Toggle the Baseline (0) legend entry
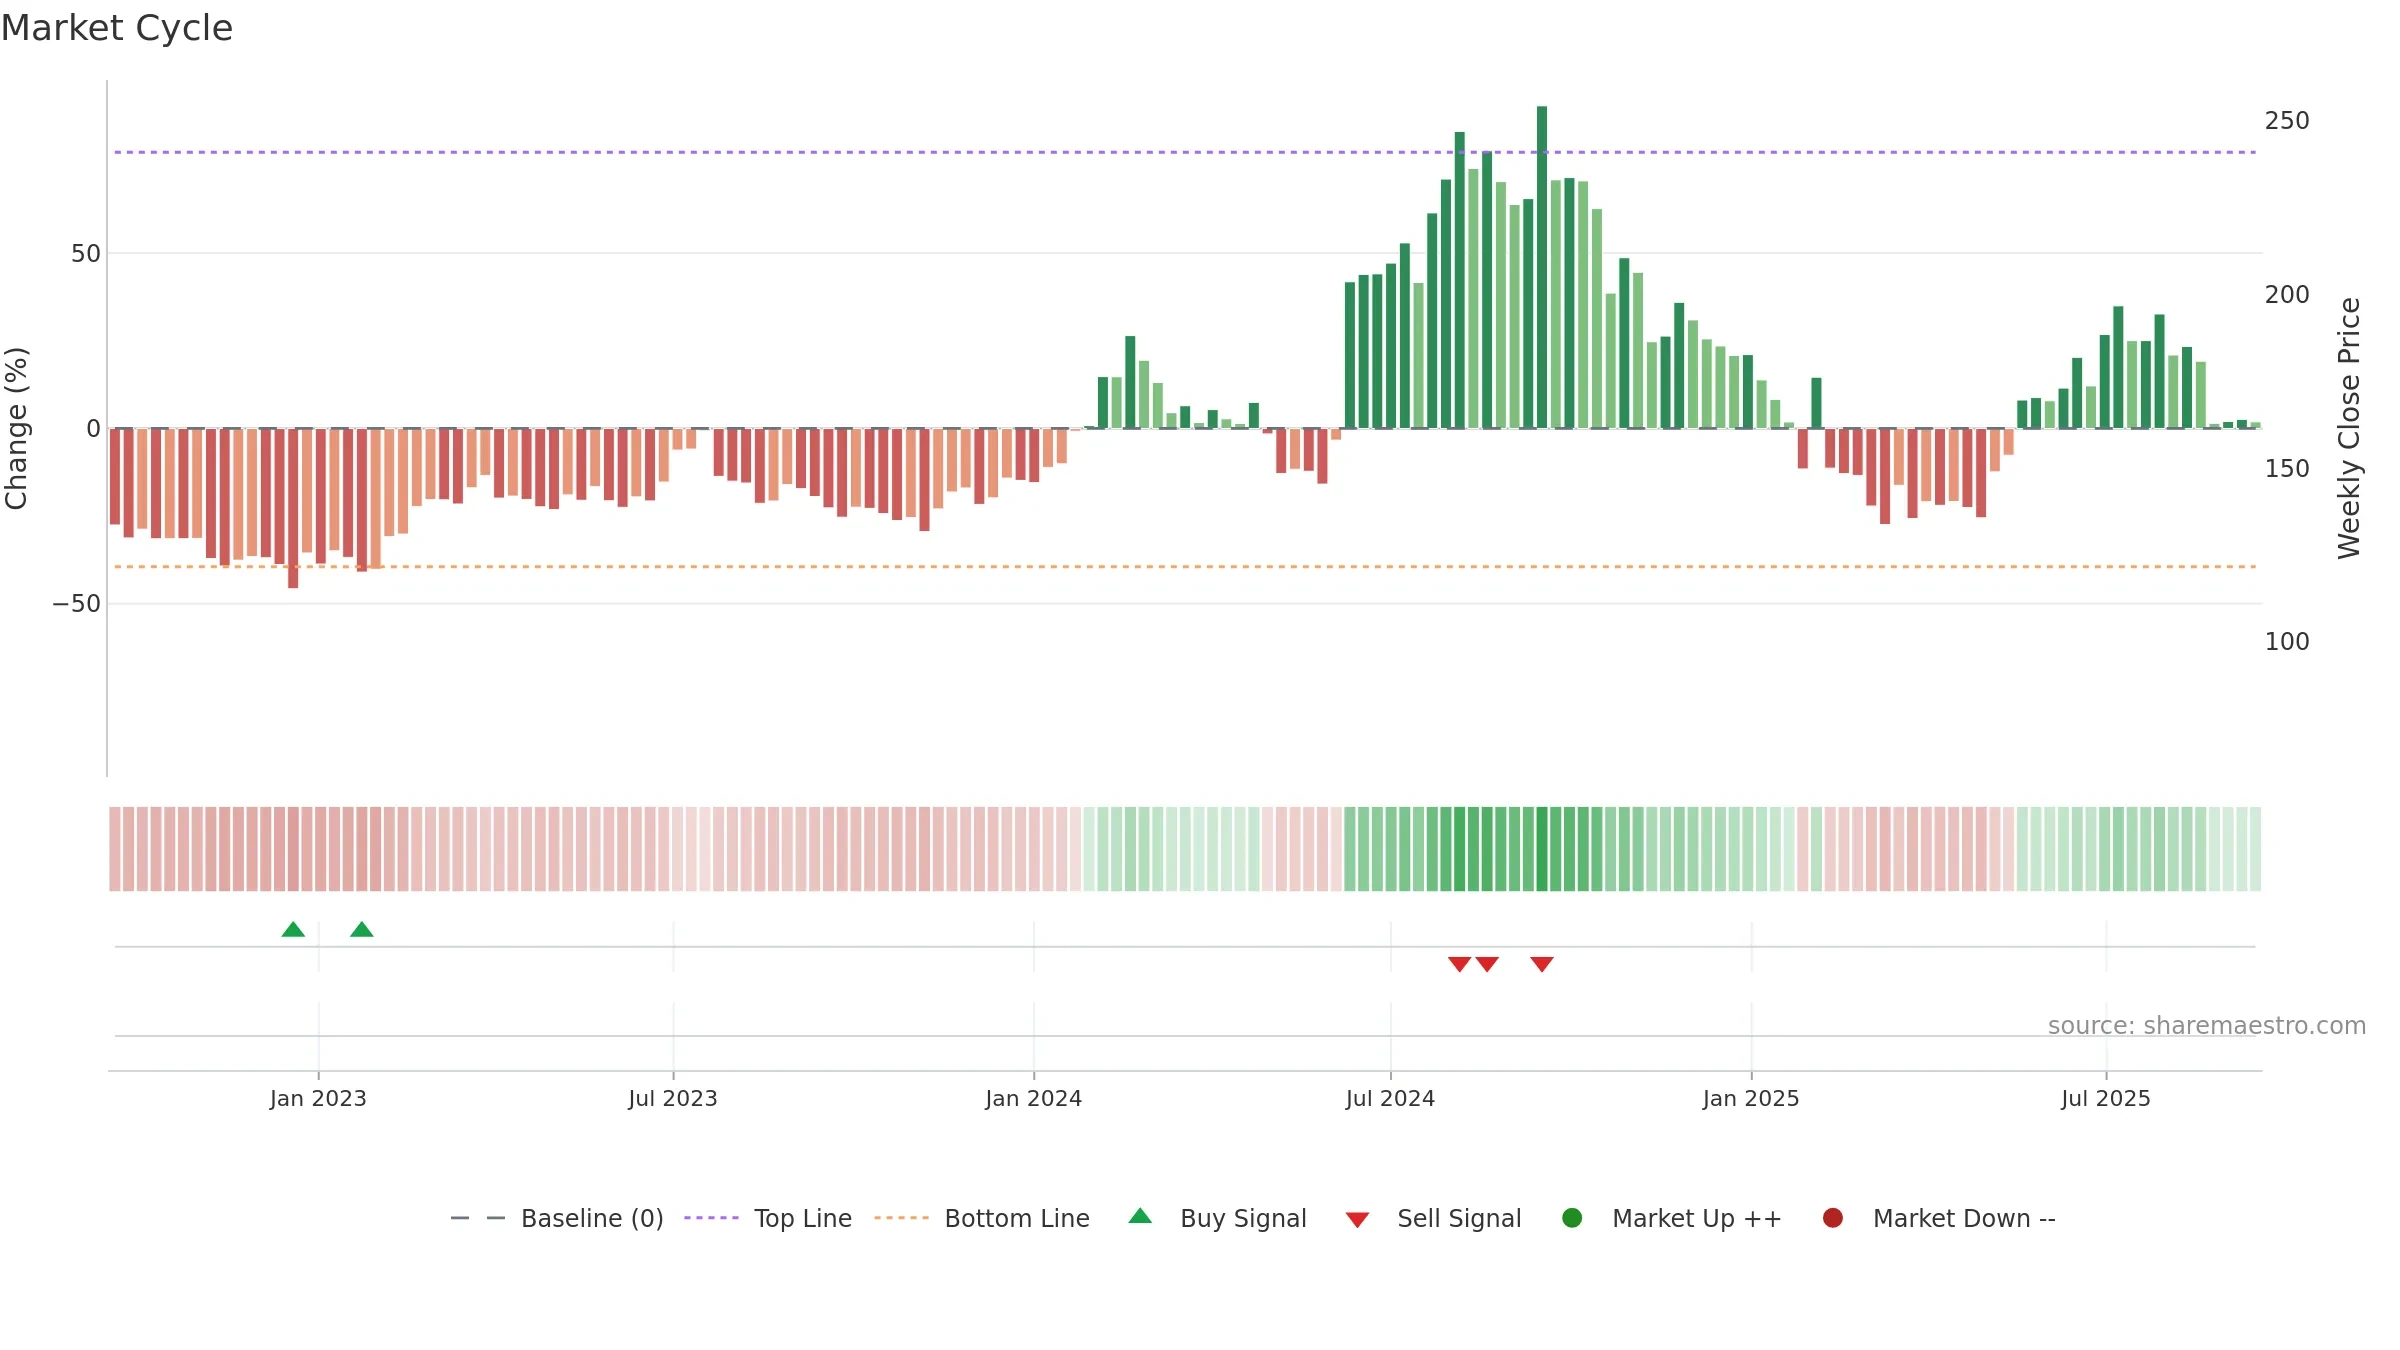Screen dimensions: 2400x1350 click(x=557, y=1218)
